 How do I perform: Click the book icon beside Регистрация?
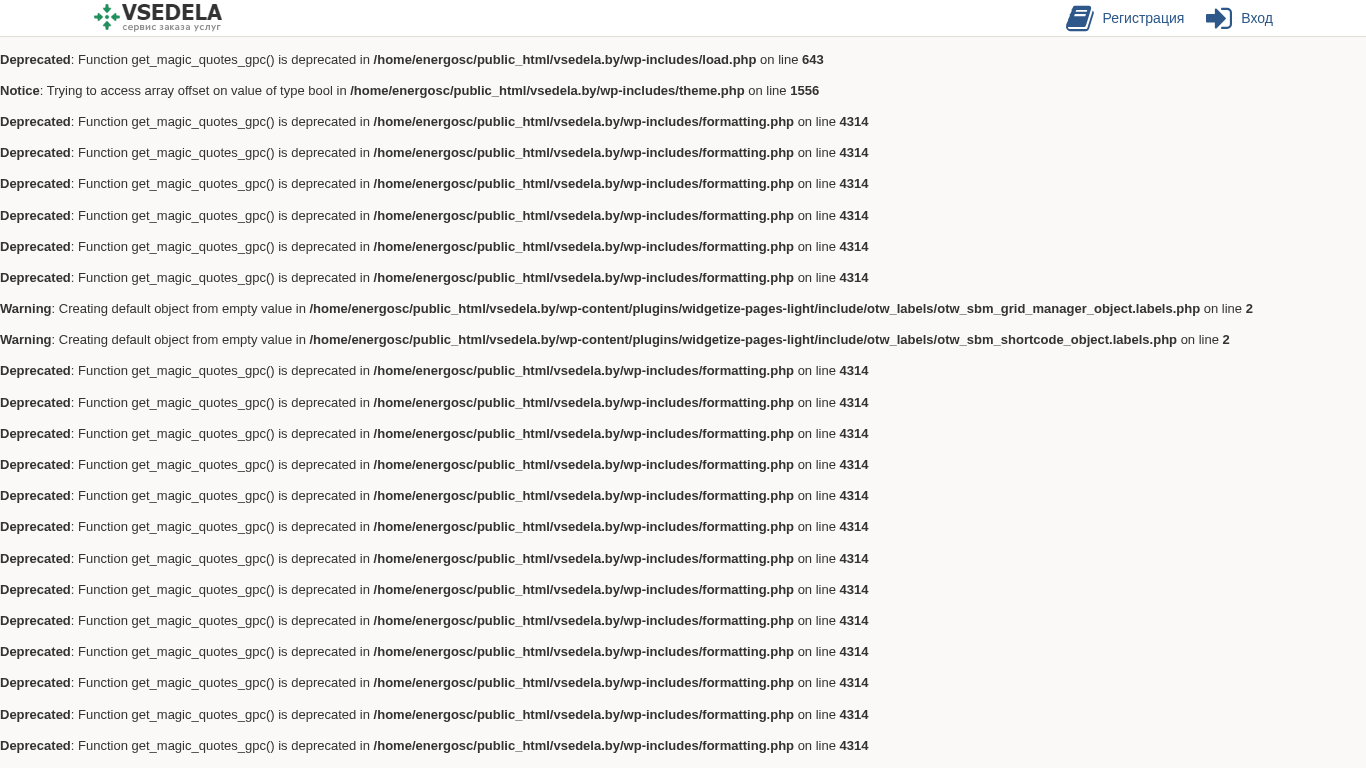coord(1079,18)
